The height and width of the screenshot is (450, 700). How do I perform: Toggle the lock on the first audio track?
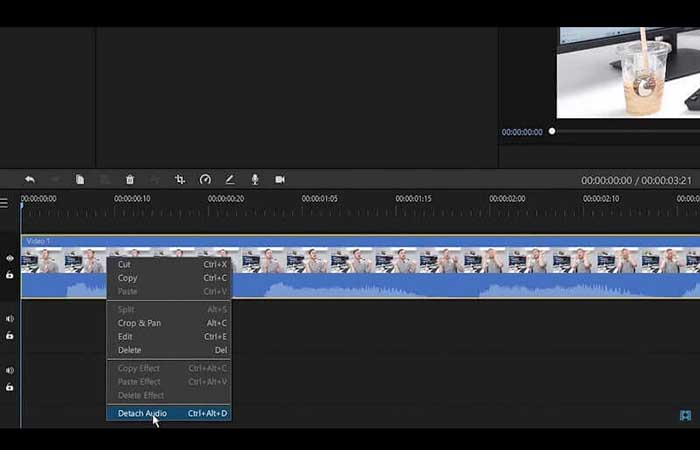click(10, 335)
